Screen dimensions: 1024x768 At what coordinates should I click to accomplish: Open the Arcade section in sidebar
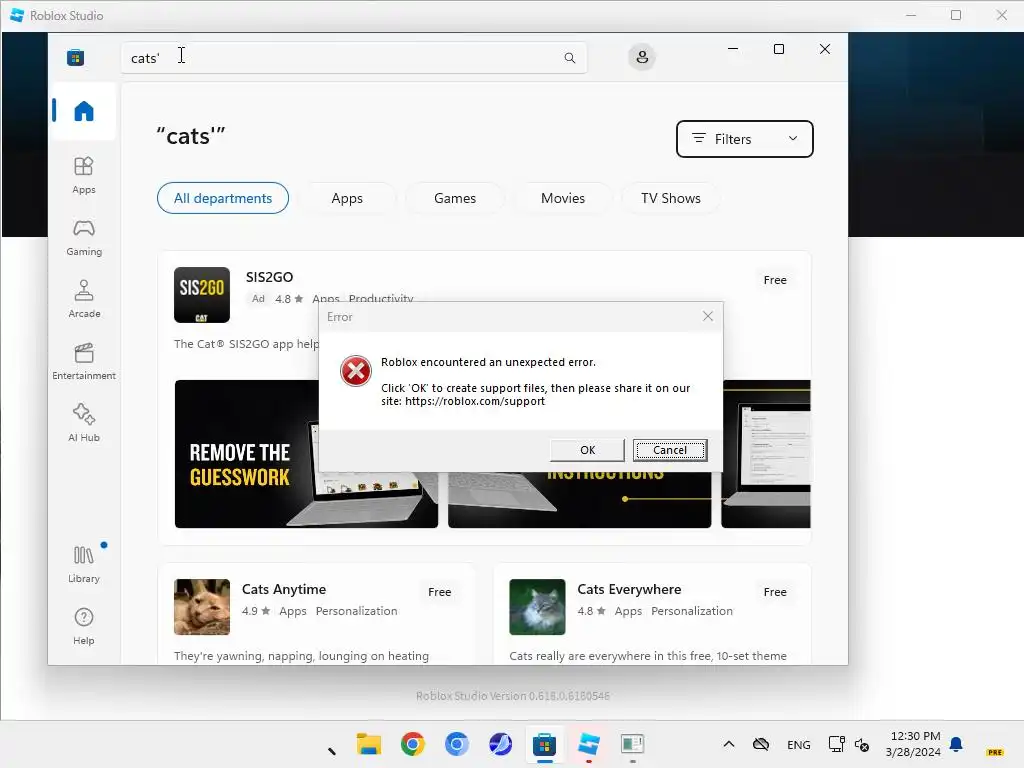click(x=84, y=299)
